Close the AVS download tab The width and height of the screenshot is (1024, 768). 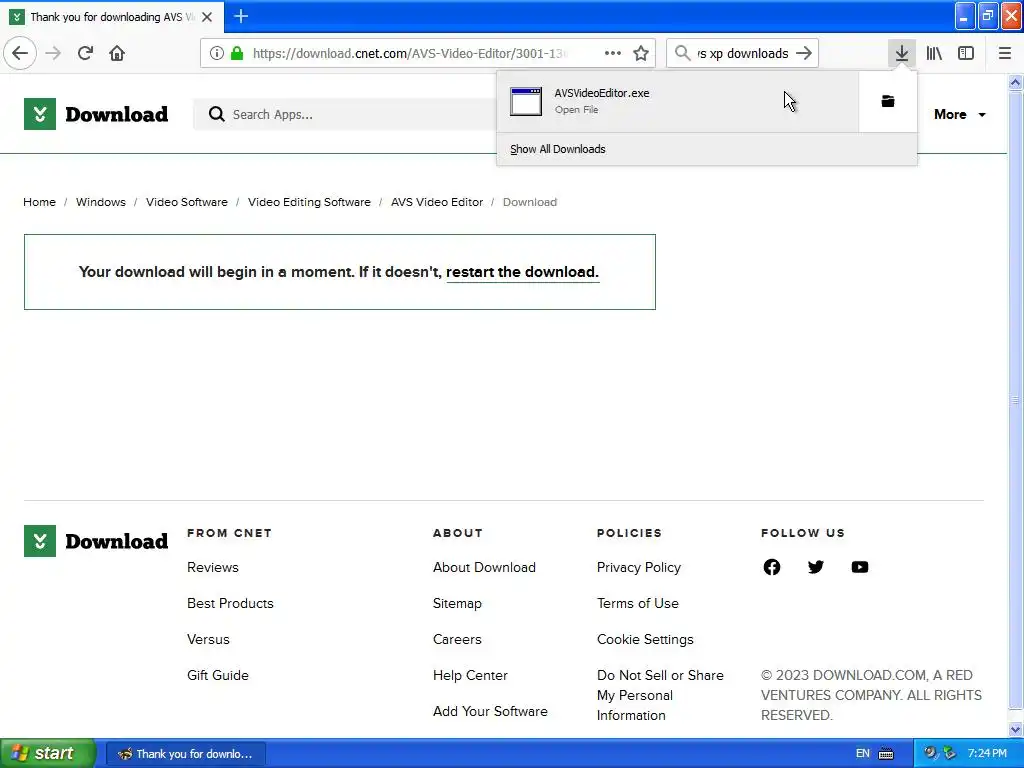pos(207,17)
